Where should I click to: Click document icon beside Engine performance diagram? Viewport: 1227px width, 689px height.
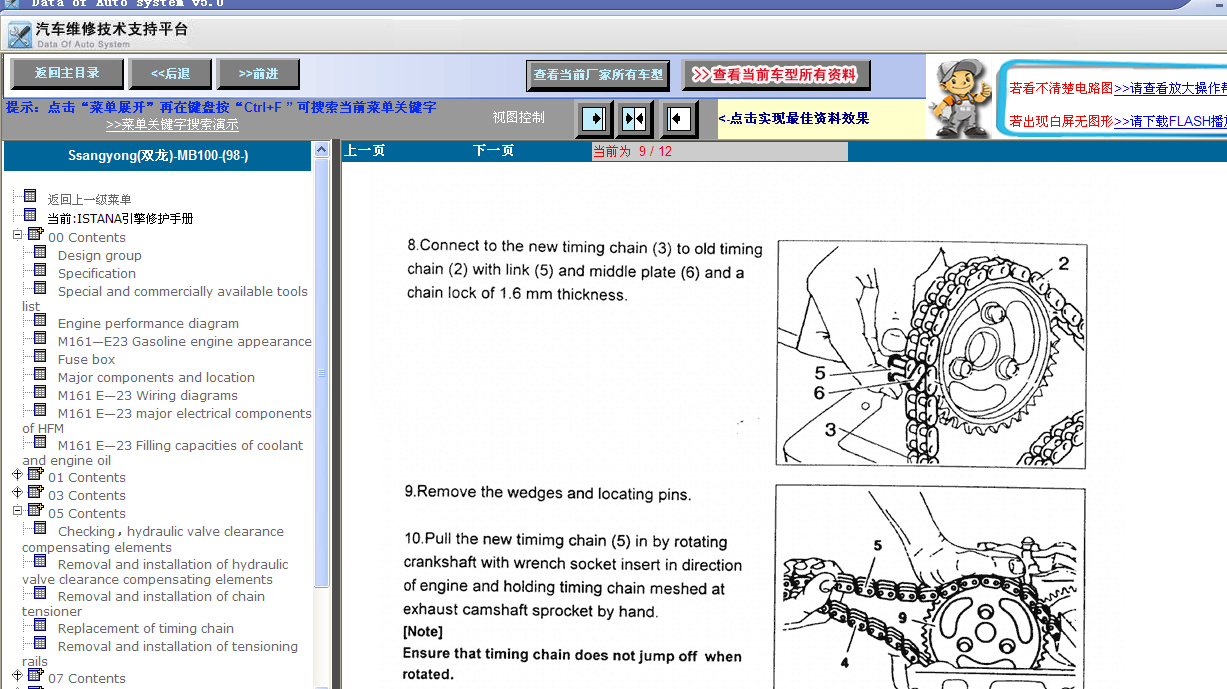pyautogui.click(x=40, y=321)
